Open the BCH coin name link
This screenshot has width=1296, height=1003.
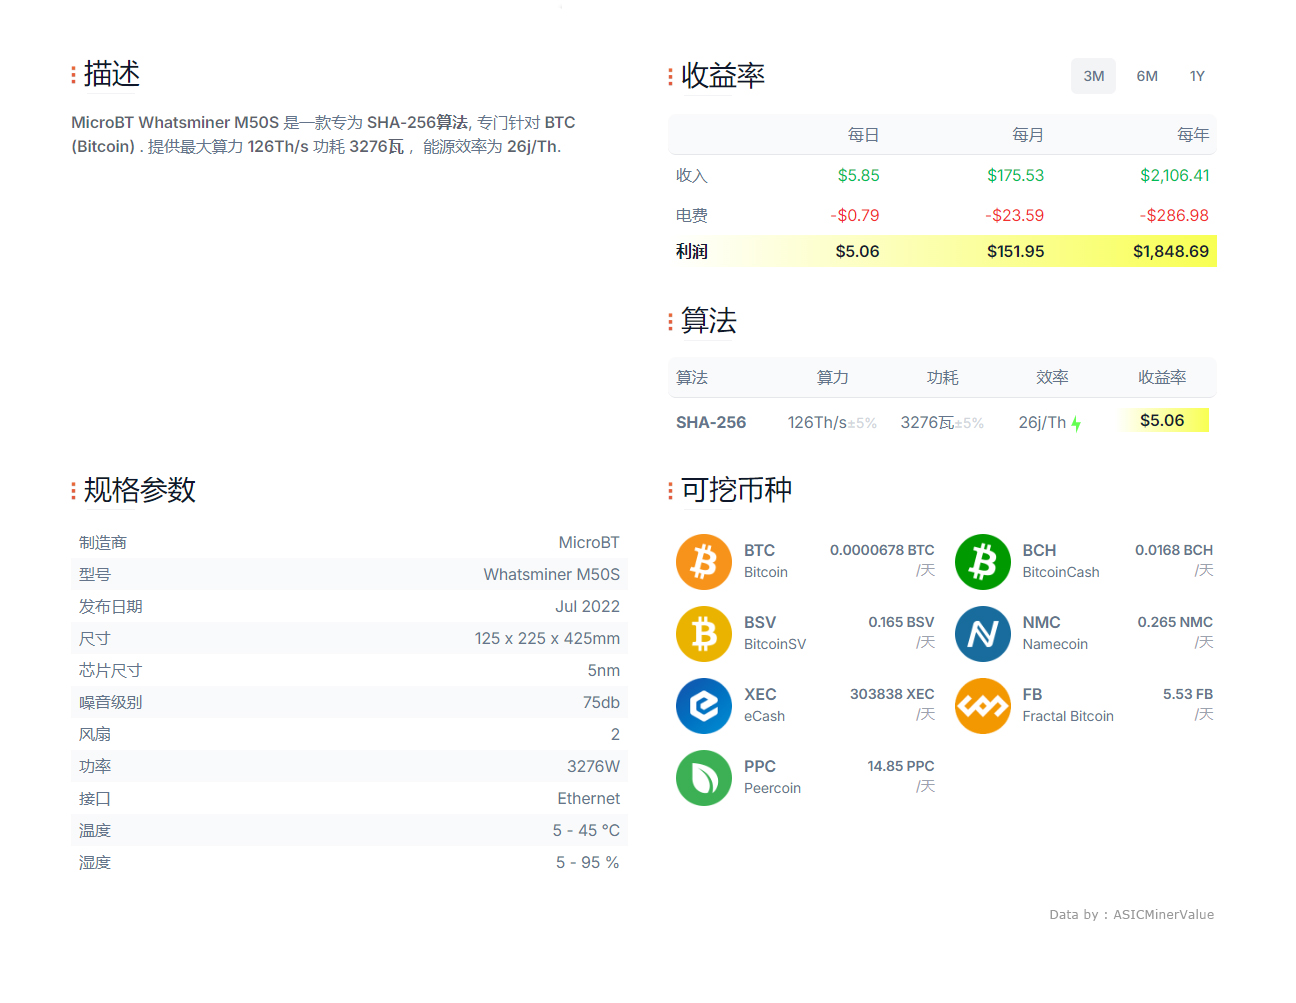[1039, 550]
